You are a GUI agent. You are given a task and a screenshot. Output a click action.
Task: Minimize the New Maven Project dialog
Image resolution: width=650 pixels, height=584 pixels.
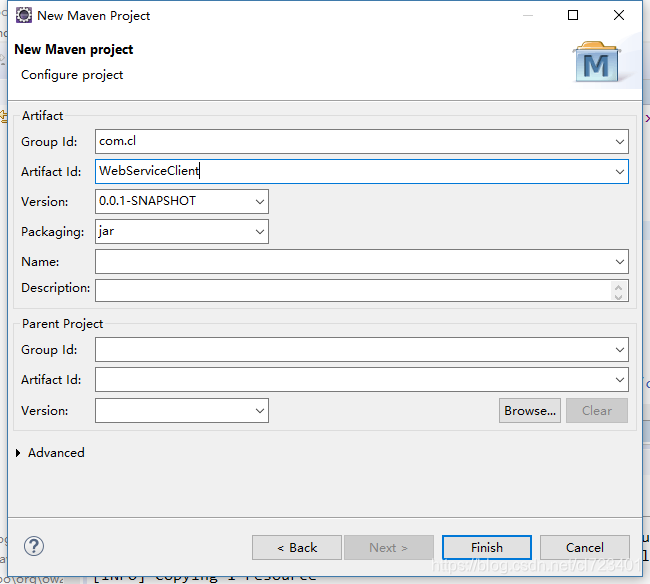point(528,15)
